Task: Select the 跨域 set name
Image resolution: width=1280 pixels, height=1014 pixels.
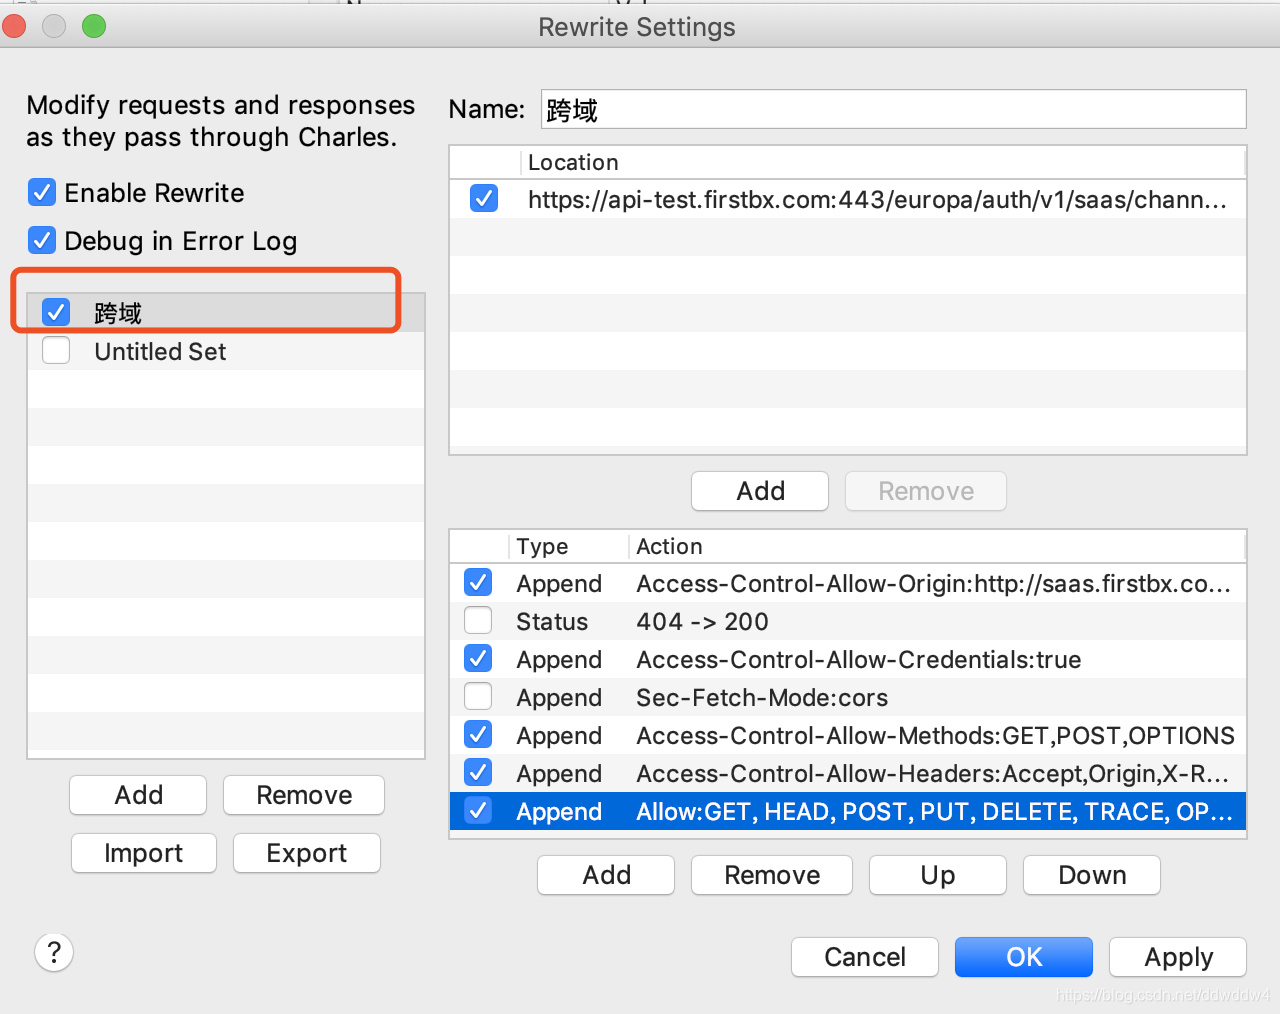Action: (x=118, y=313)
